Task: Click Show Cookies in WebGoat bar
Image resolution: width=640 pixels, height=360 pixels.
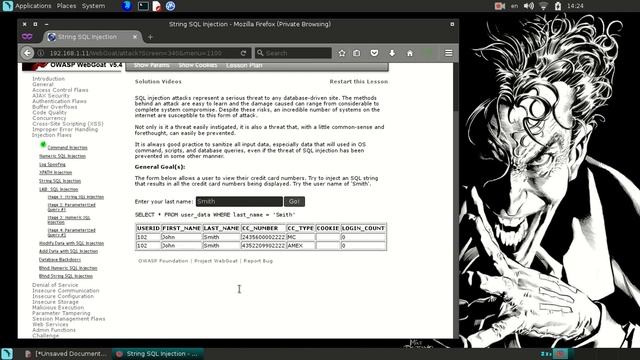Action: click(x=198, y=65)
